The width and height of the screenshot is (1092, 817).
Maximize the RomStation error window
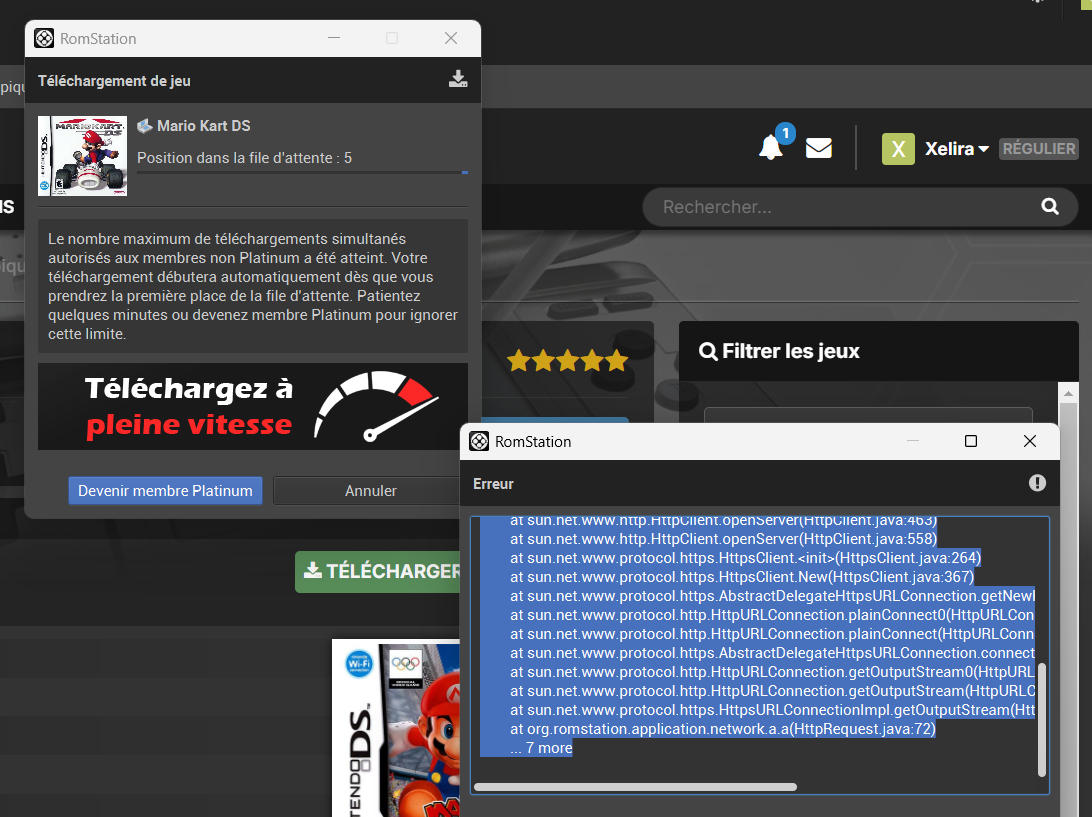click(970, 441)
